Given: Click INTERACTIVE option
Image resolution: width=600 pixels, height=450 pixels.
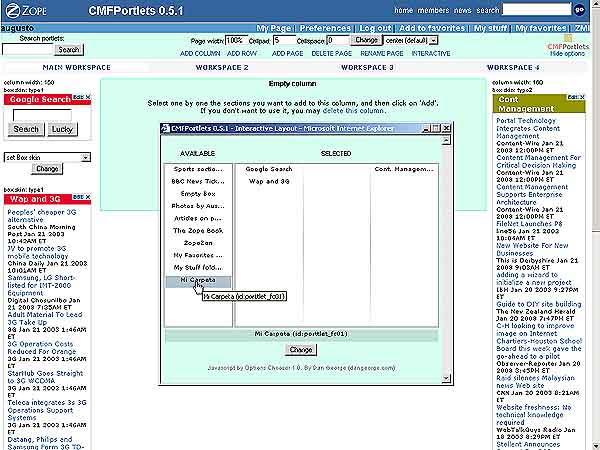Looking at the screenshot, I should point(431,54).
